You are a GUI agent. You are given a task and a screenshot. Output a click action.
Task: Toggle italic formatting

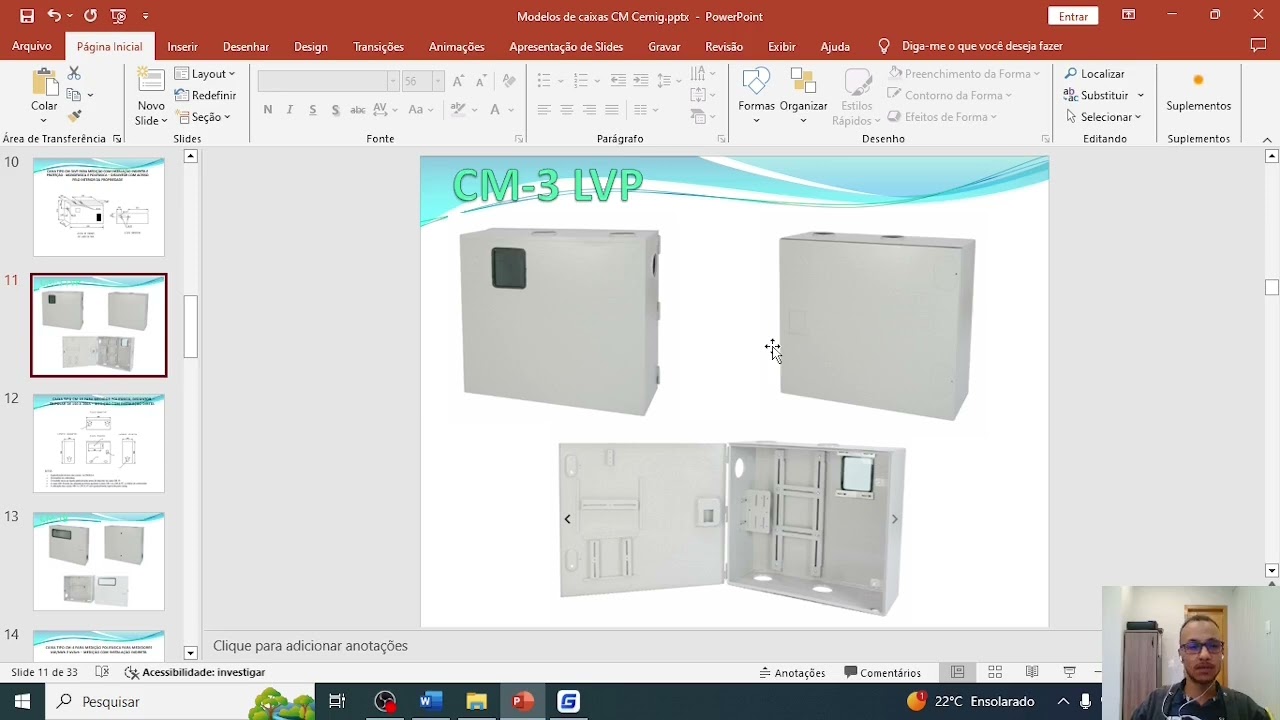(x=290, y=110)
